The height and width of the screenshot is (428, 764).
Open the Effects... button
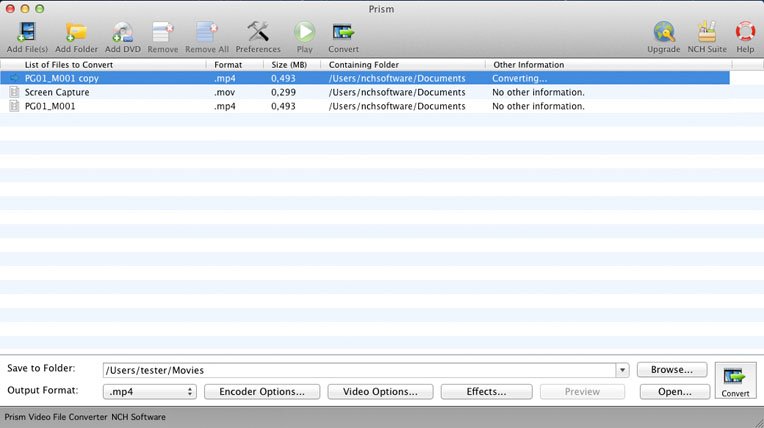tap(485, 392)
